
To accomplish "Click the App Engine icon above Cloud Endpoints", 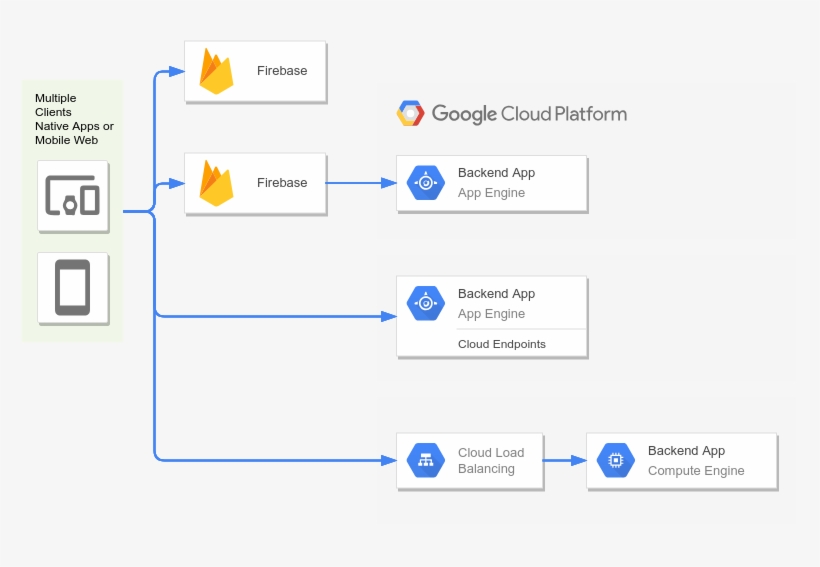I will (x=426, y=302).
